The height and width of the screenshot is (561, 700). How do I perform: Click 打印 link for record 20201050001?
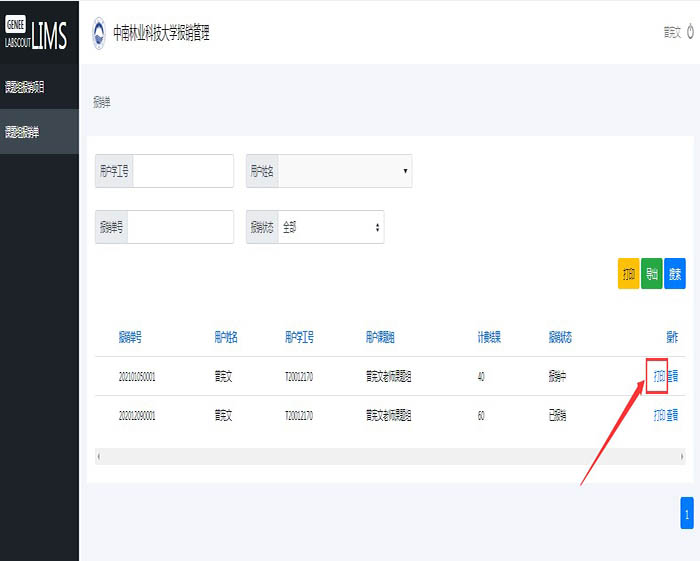click(x=659, y=376)
